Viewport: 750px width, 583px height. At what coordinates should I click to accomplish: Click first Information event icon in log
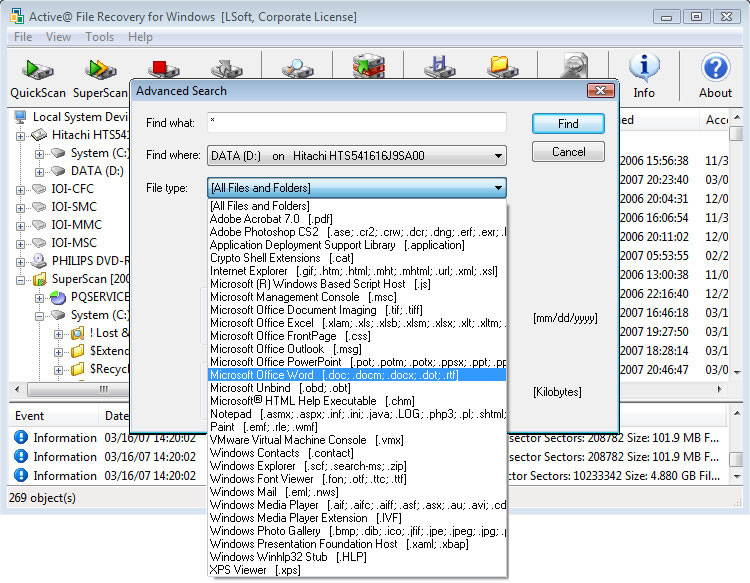(20, 437)
